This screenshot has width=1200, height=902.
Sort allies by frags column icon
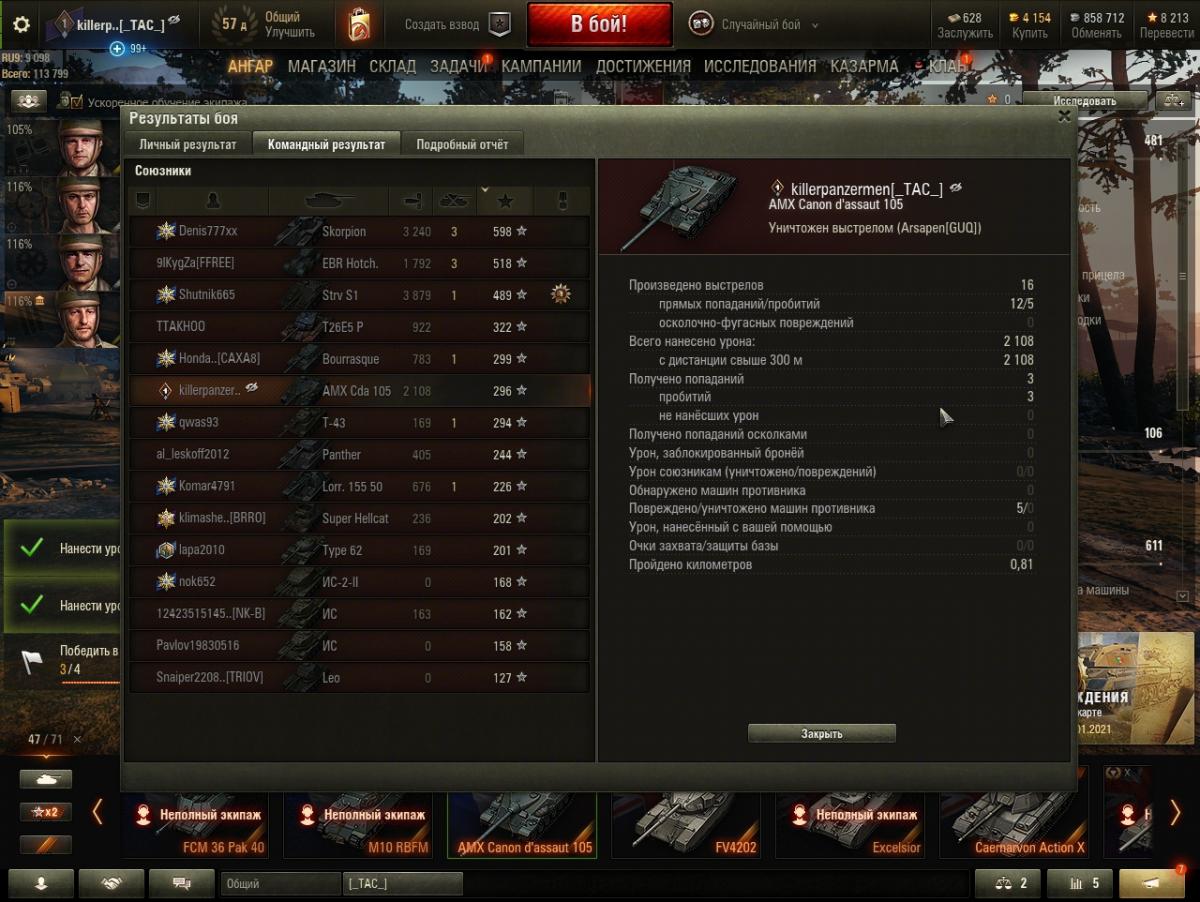(x=454, y=201)
